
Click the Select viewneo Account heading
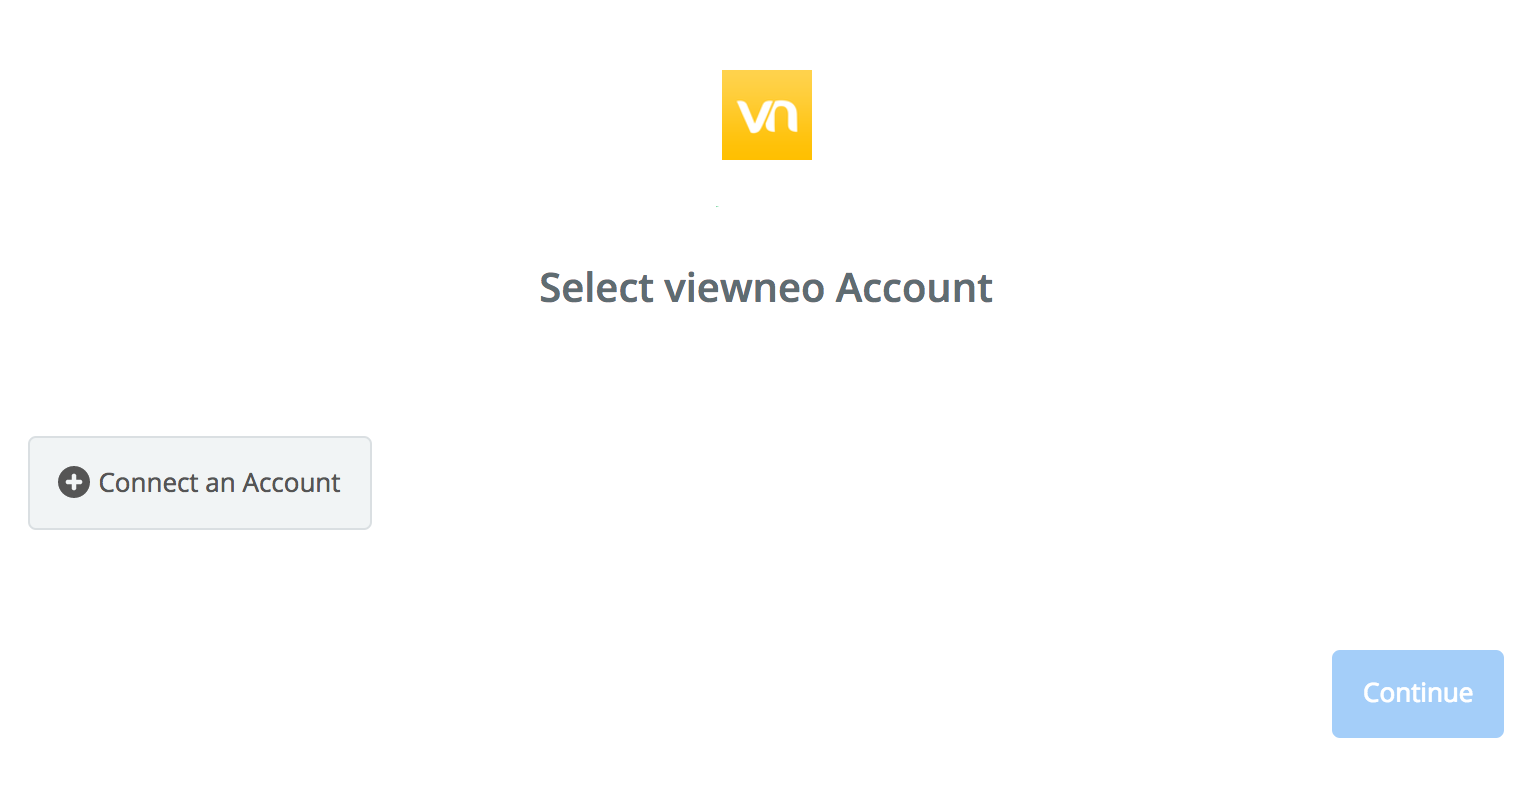pos(766,288)
